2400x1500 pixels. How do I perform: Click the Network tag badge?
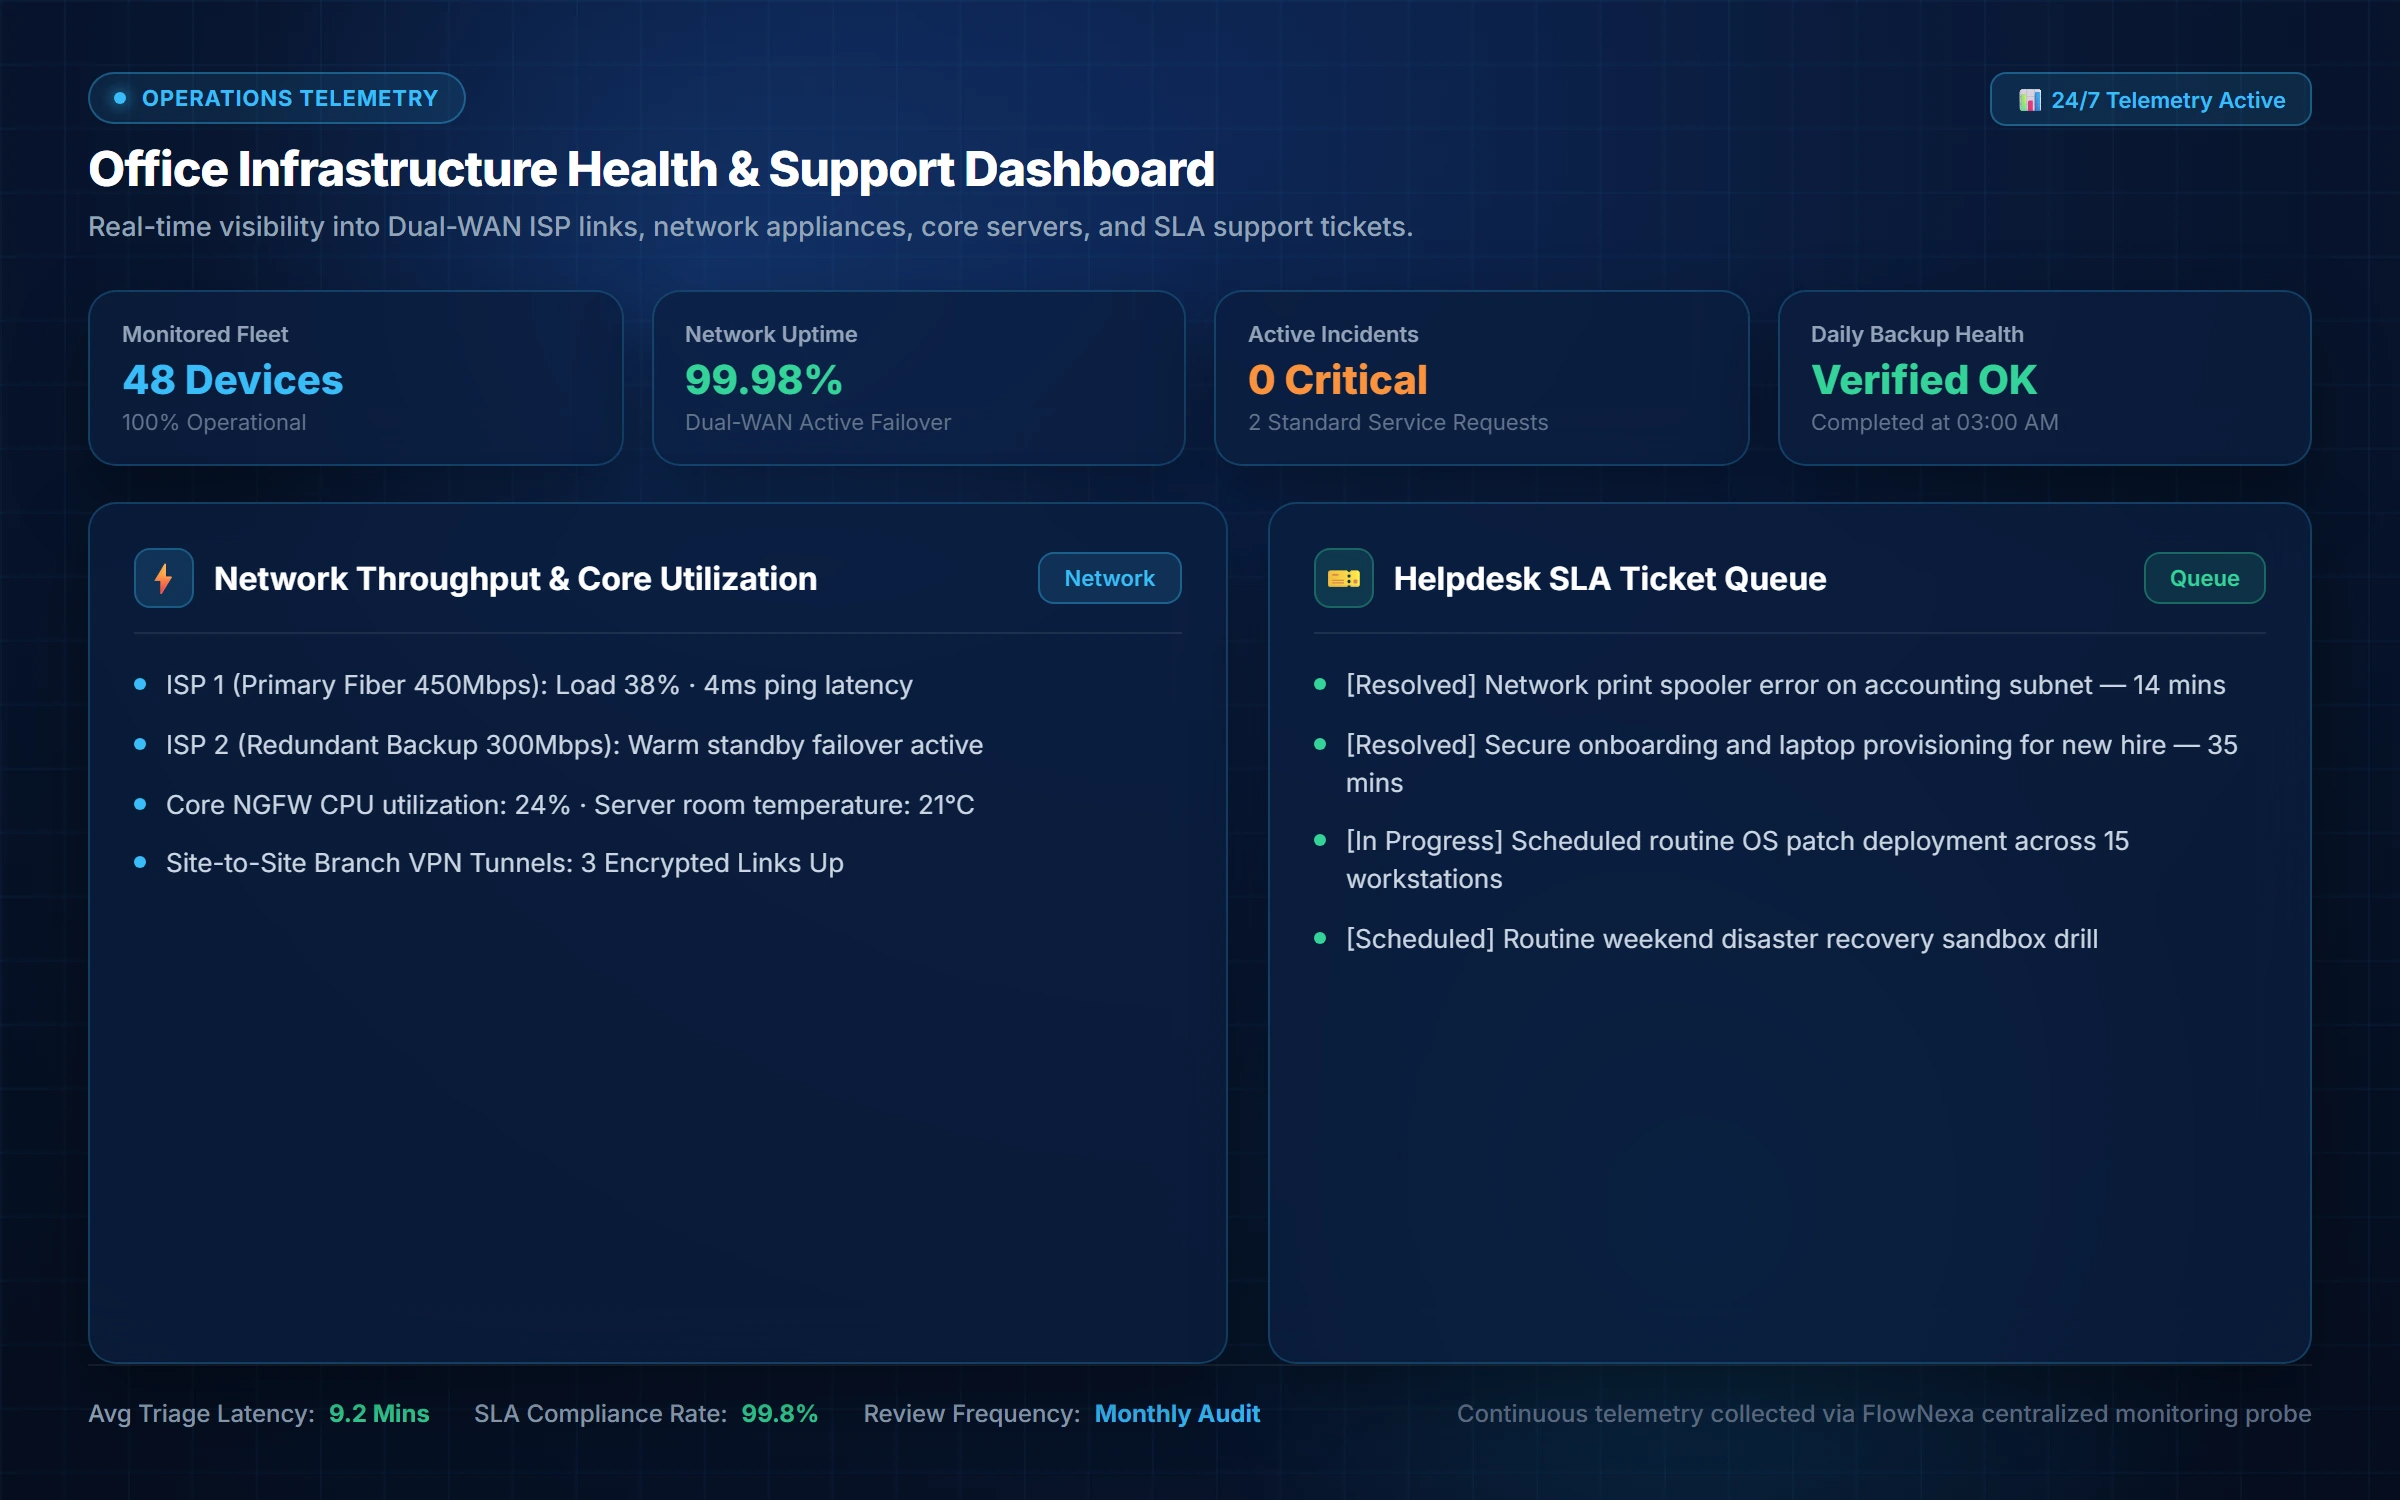coord(1109,578)
